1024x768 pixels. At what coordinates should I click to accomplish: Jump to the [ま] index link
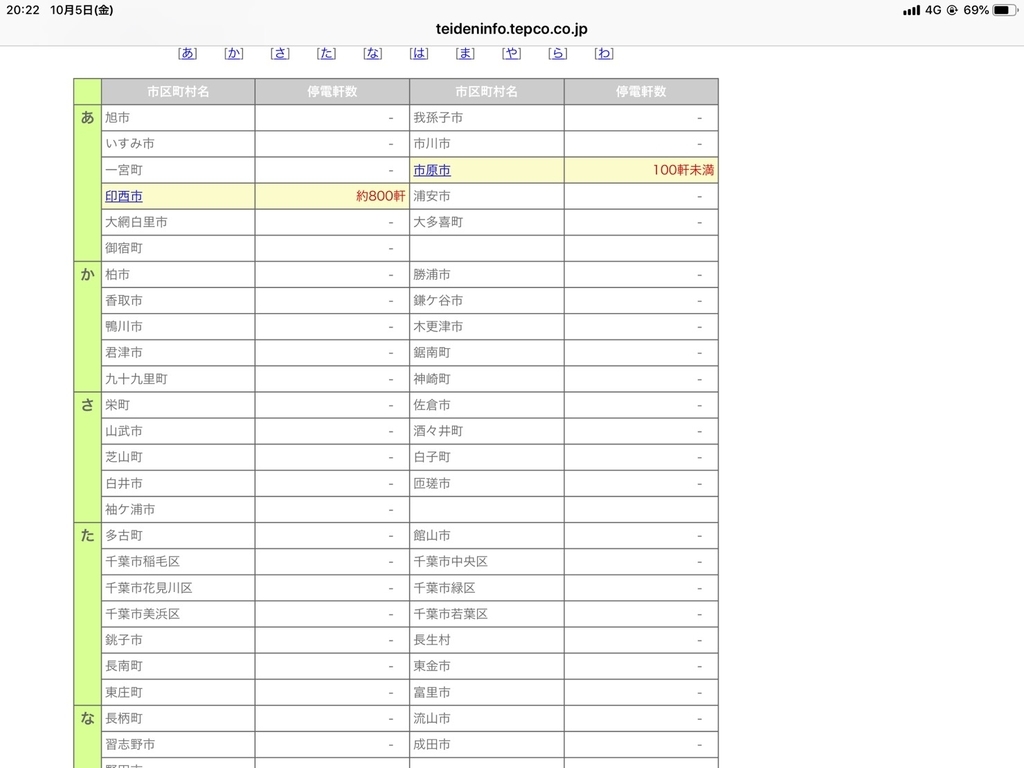click(465, 54)
